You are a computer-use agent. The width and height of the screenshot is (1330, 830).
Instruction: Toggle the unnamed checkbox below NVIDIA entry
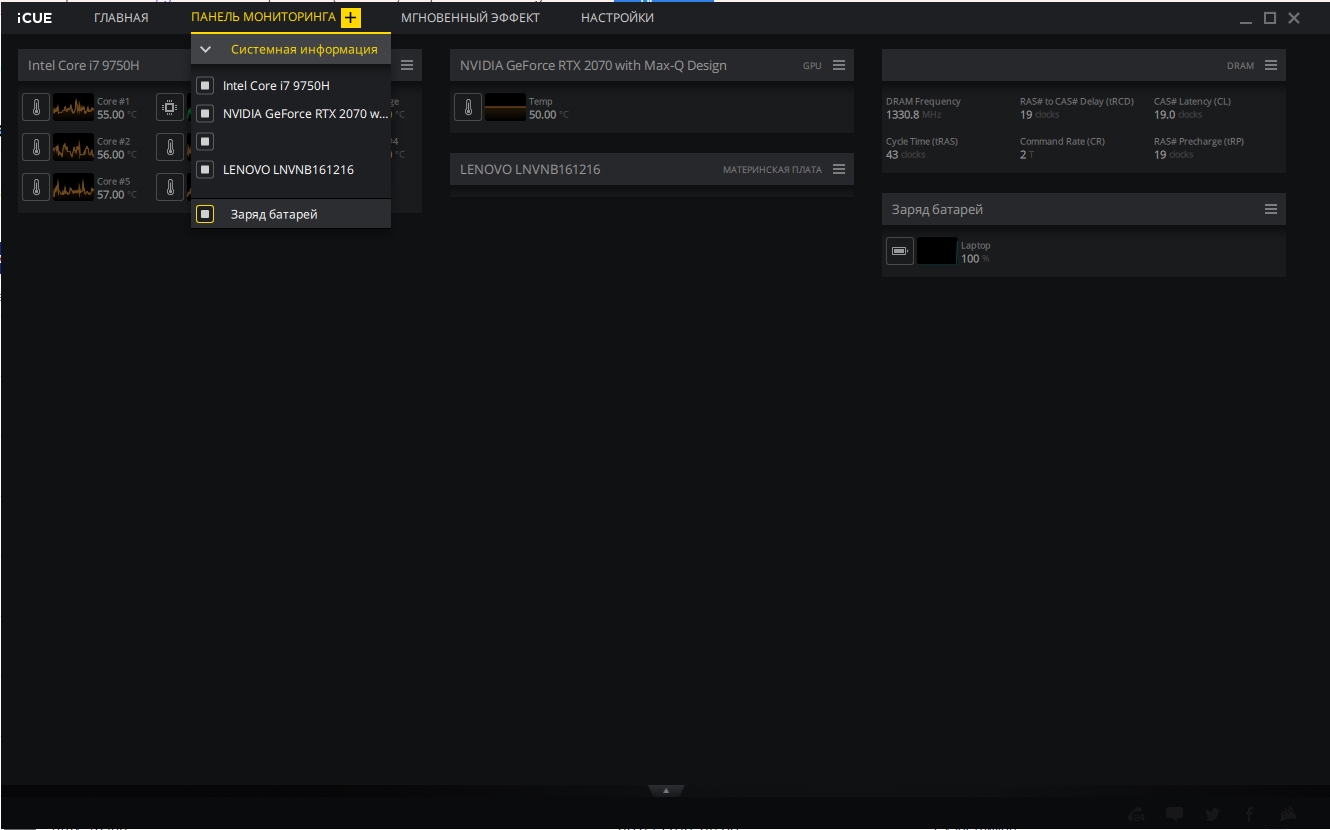(x=205, y=142)
